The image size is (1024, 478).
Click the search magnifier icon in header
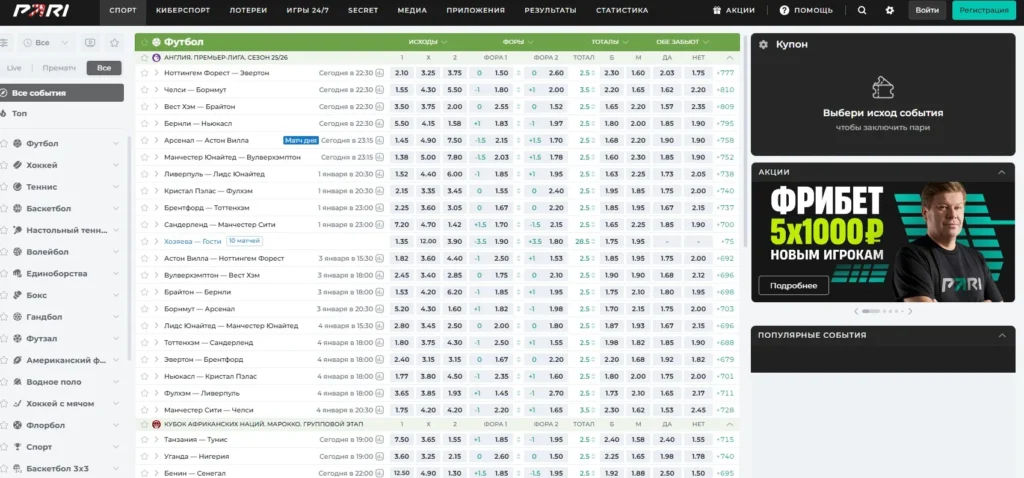(x=862, y=10)
